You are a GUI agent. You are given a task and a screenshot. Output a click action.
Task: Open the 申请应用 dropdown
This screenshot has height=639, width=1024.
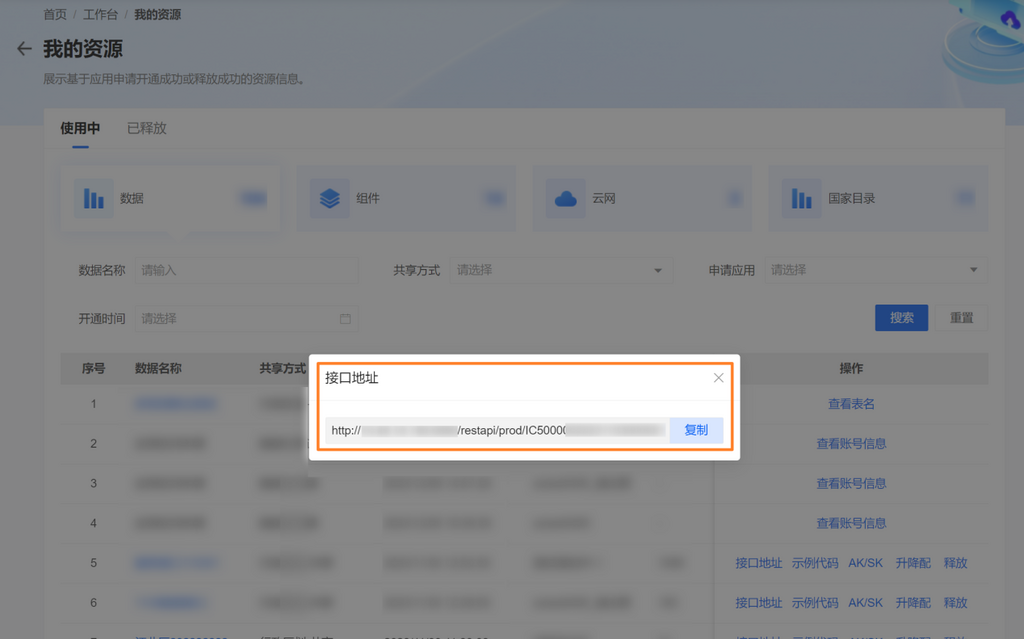point(876,270)
